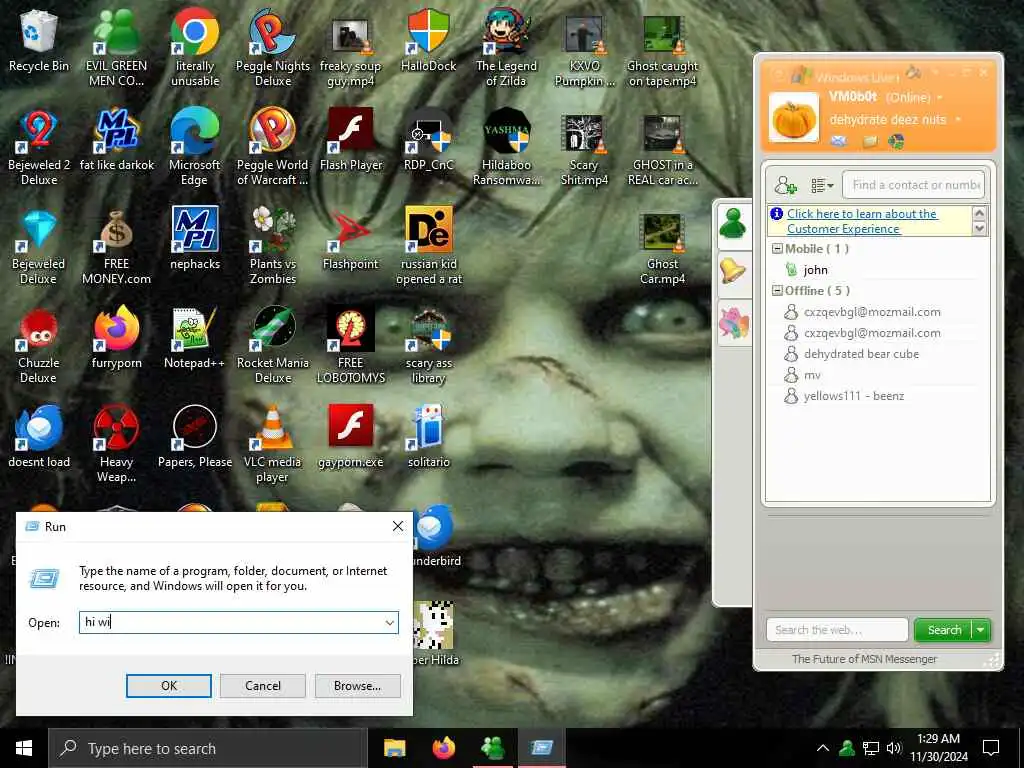Click the pumpkin display picture
This screenshot has height=768, width=1024.
[x=794, y=118]
